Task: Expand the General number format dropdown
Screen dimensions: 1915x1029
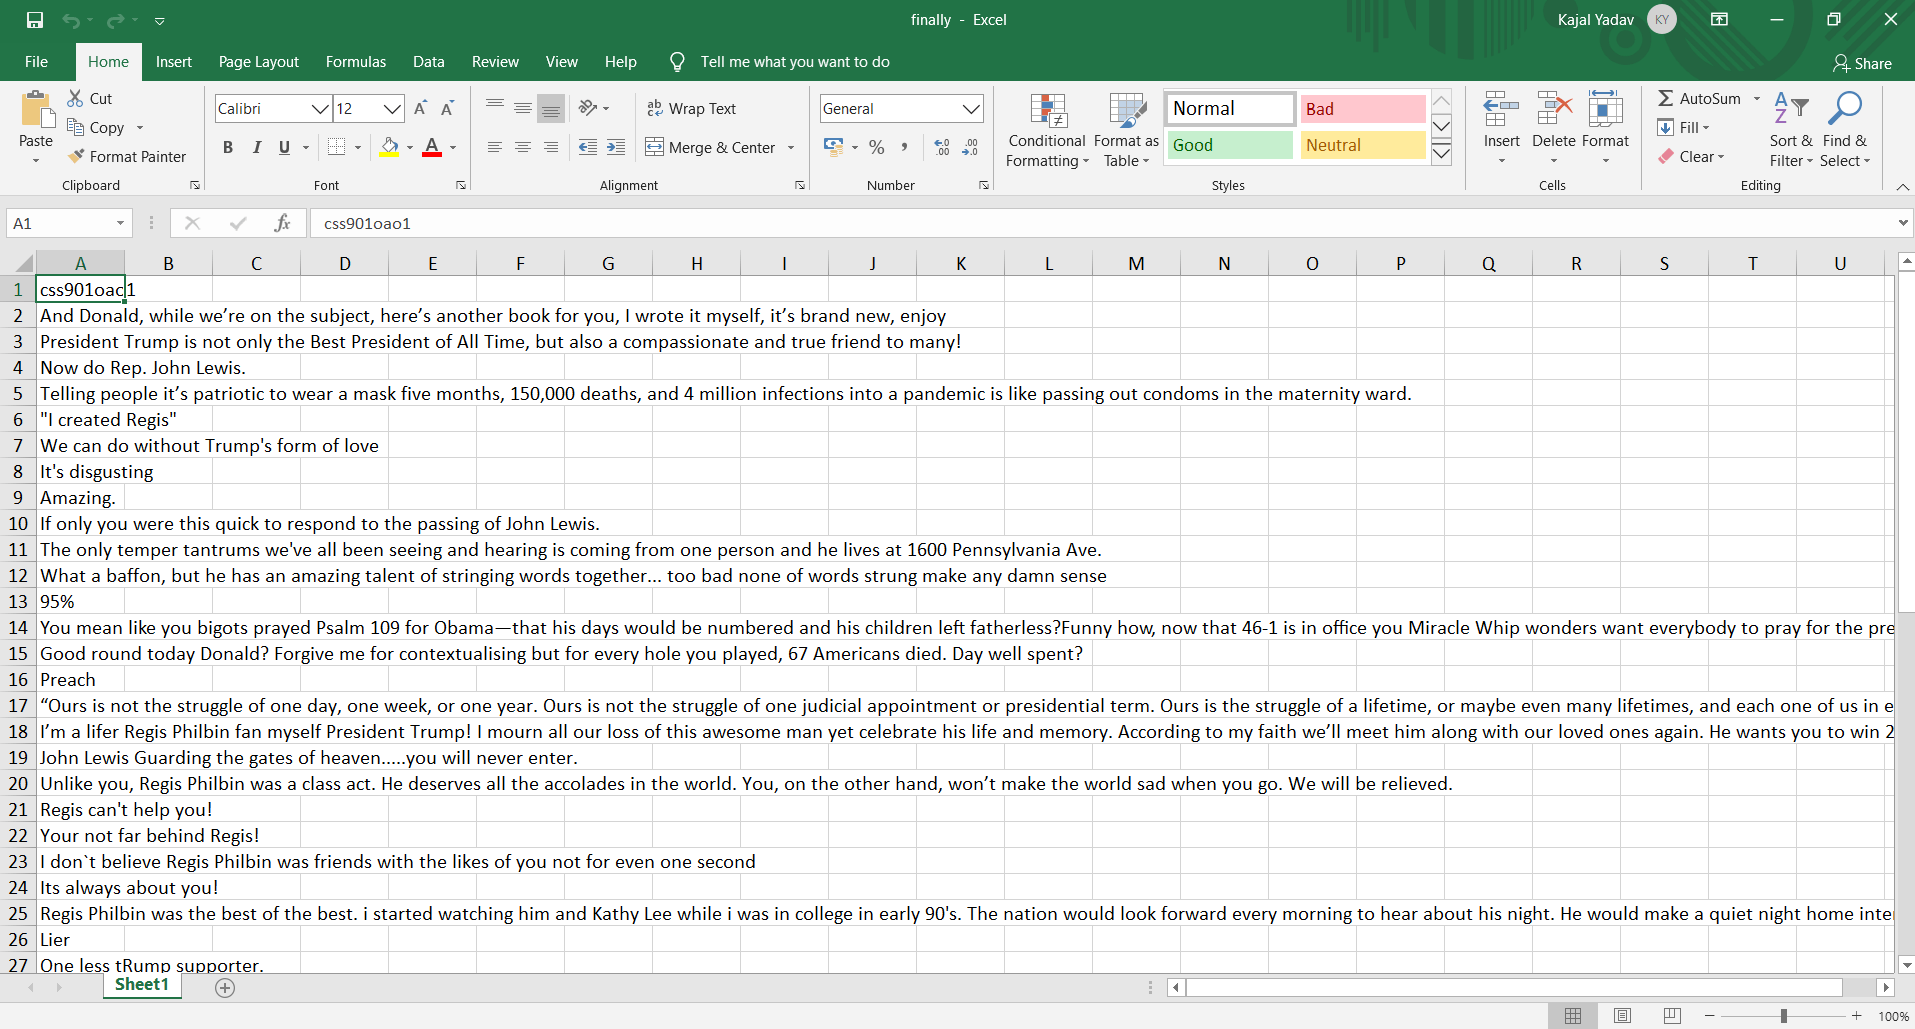Action: pyautogui.click(x=971, y=108)
